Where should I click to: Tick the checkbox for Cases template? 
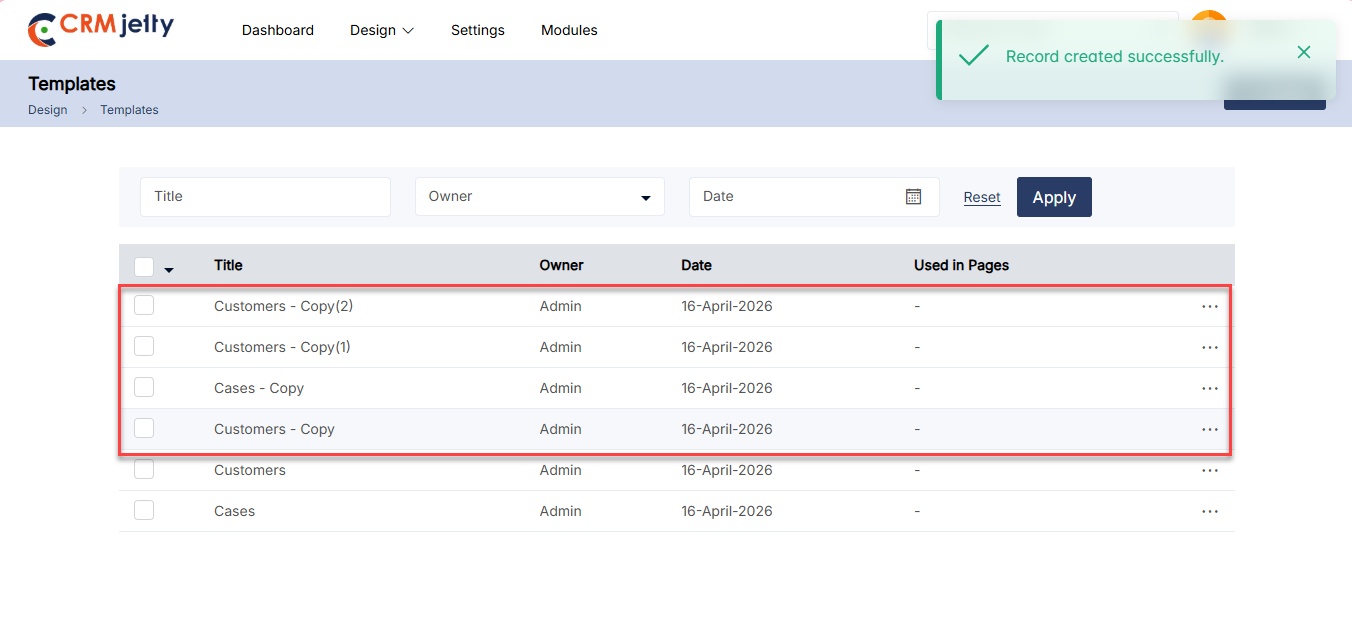coord(144,510)
